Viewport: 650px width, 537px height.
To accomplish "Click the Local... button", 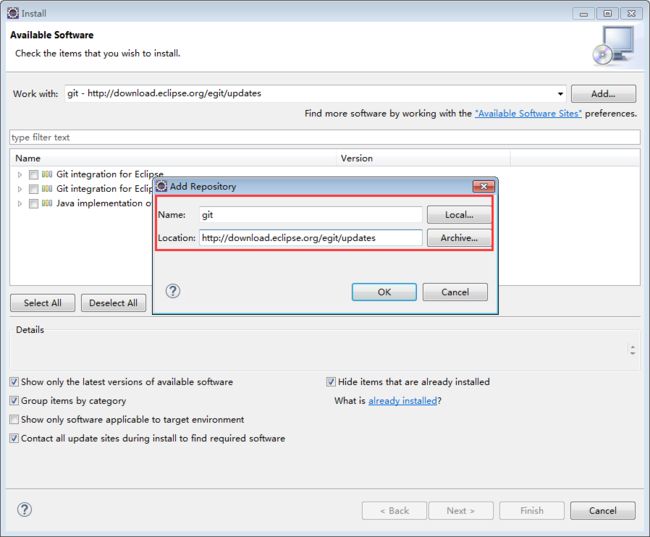I will 459,215.
